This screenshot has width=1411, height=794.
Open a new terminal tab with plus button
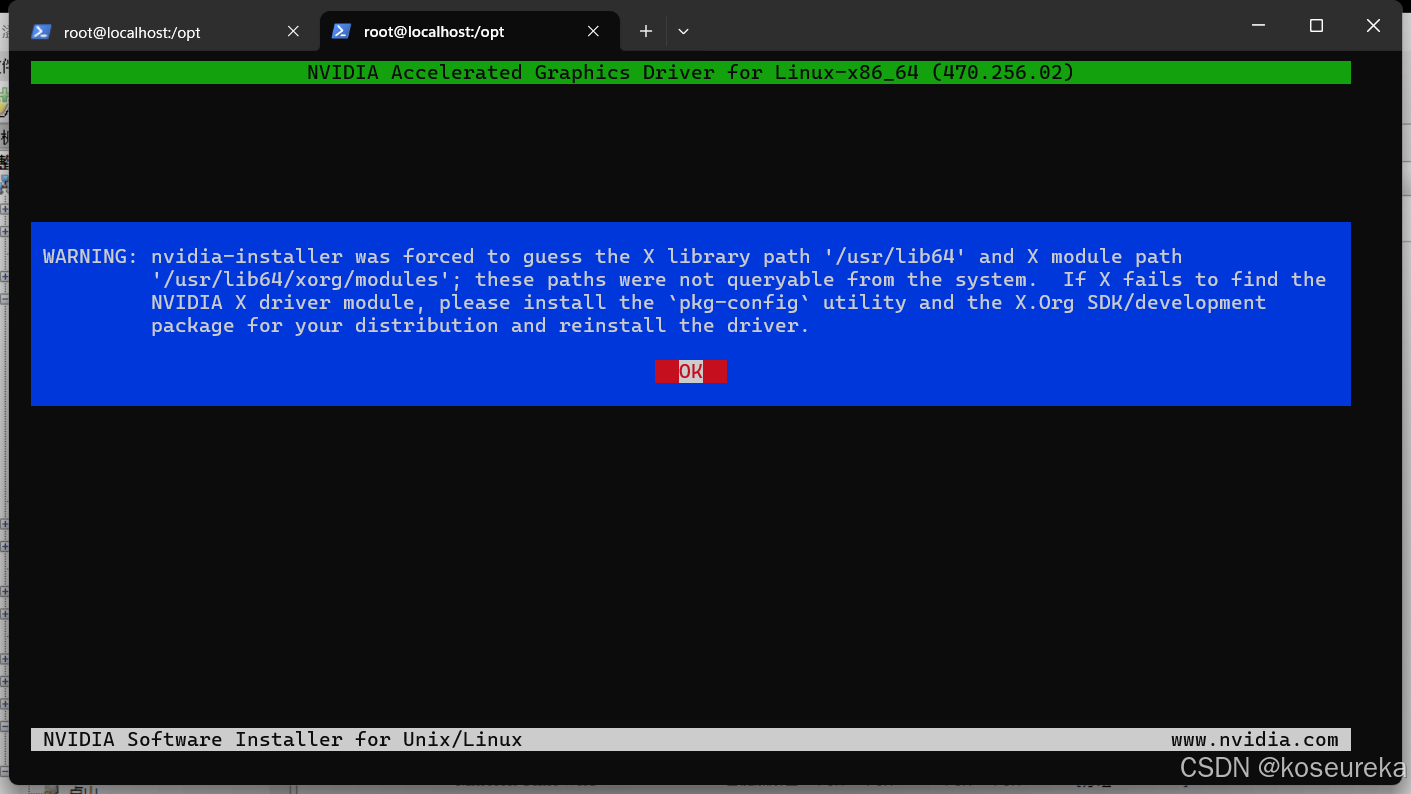pyautogui.click(x=646, y=32)
